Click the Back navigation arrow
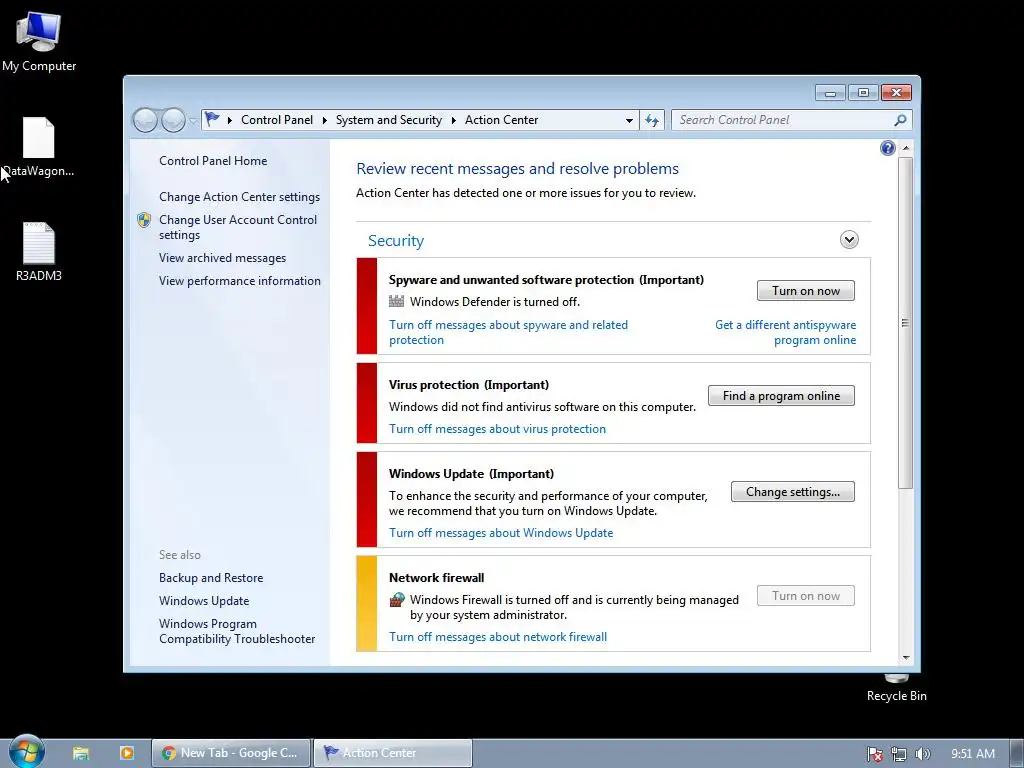The image size is (1024, 768). [145, 120]
